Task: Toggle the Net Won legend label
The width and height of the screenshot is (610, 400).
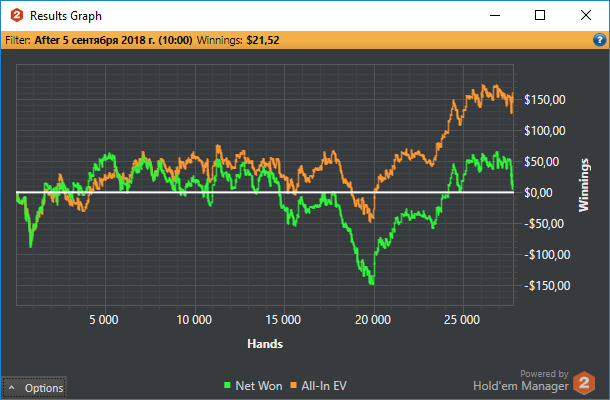Action: click(259, 386)
